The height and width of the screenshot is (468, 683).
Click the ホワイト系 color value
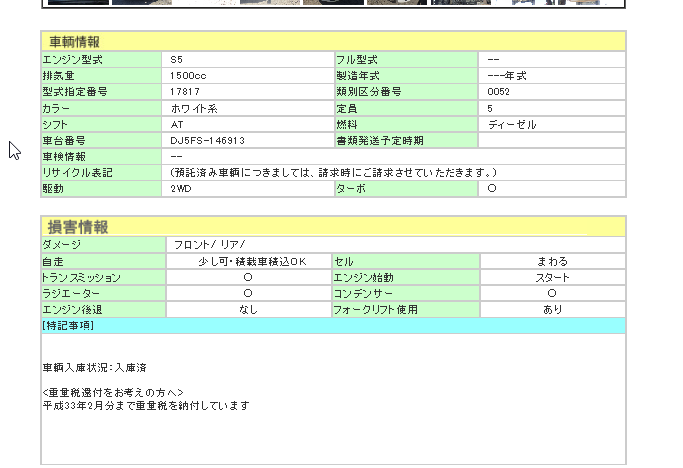[195, 108]
